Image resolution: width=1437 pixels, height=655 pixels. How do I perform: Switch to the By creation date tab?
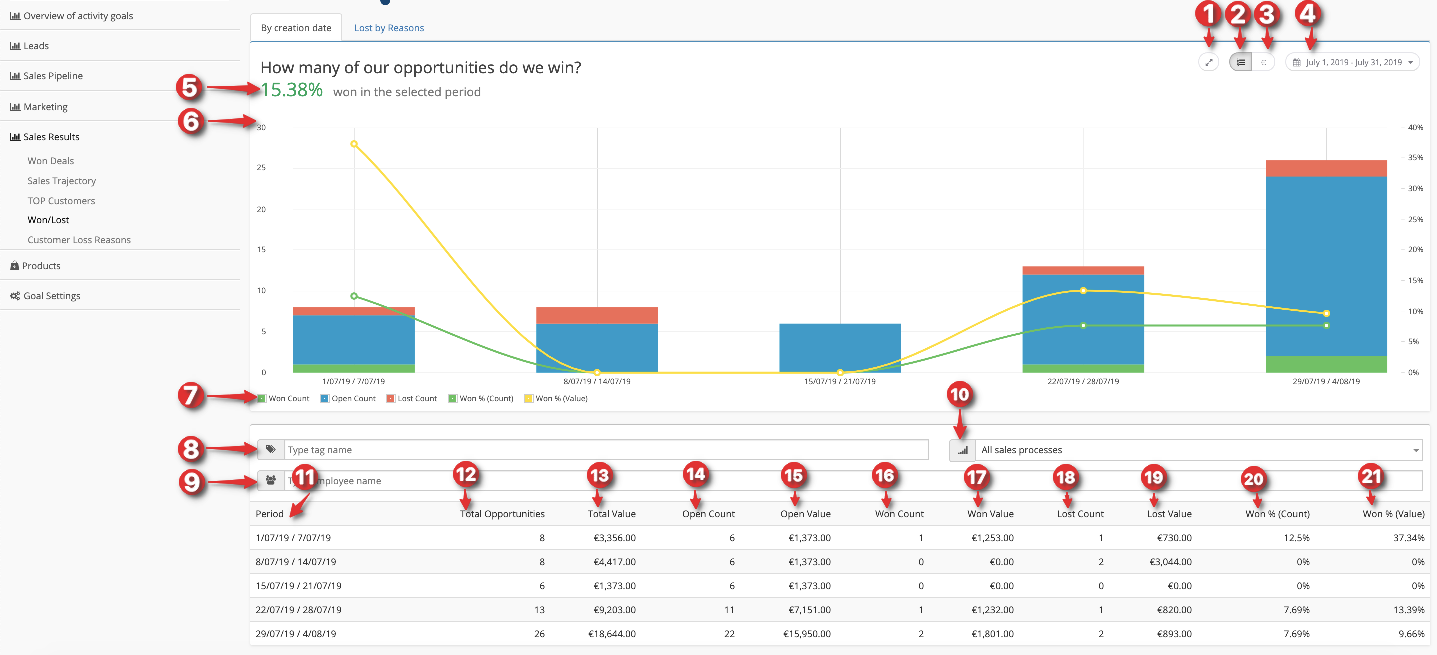tap(296, 28)
